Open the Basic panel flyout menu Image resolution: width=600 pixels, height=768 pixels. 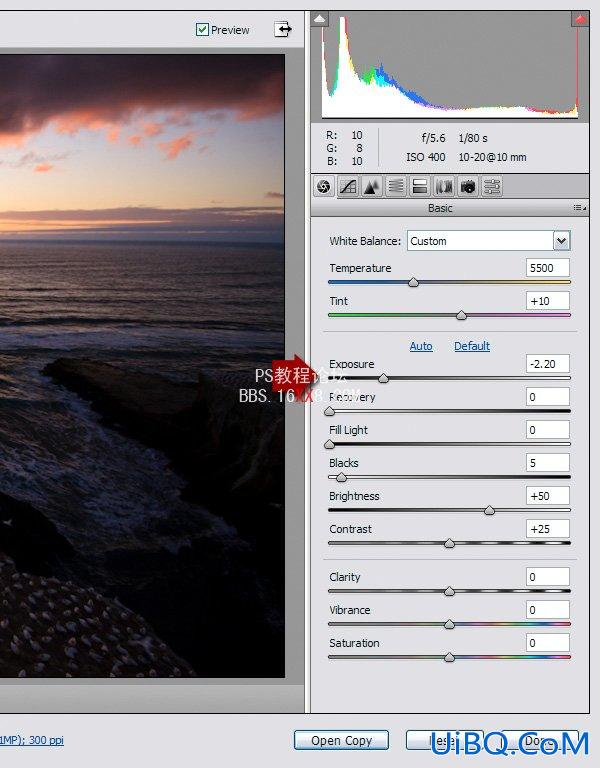coord(579,208)
